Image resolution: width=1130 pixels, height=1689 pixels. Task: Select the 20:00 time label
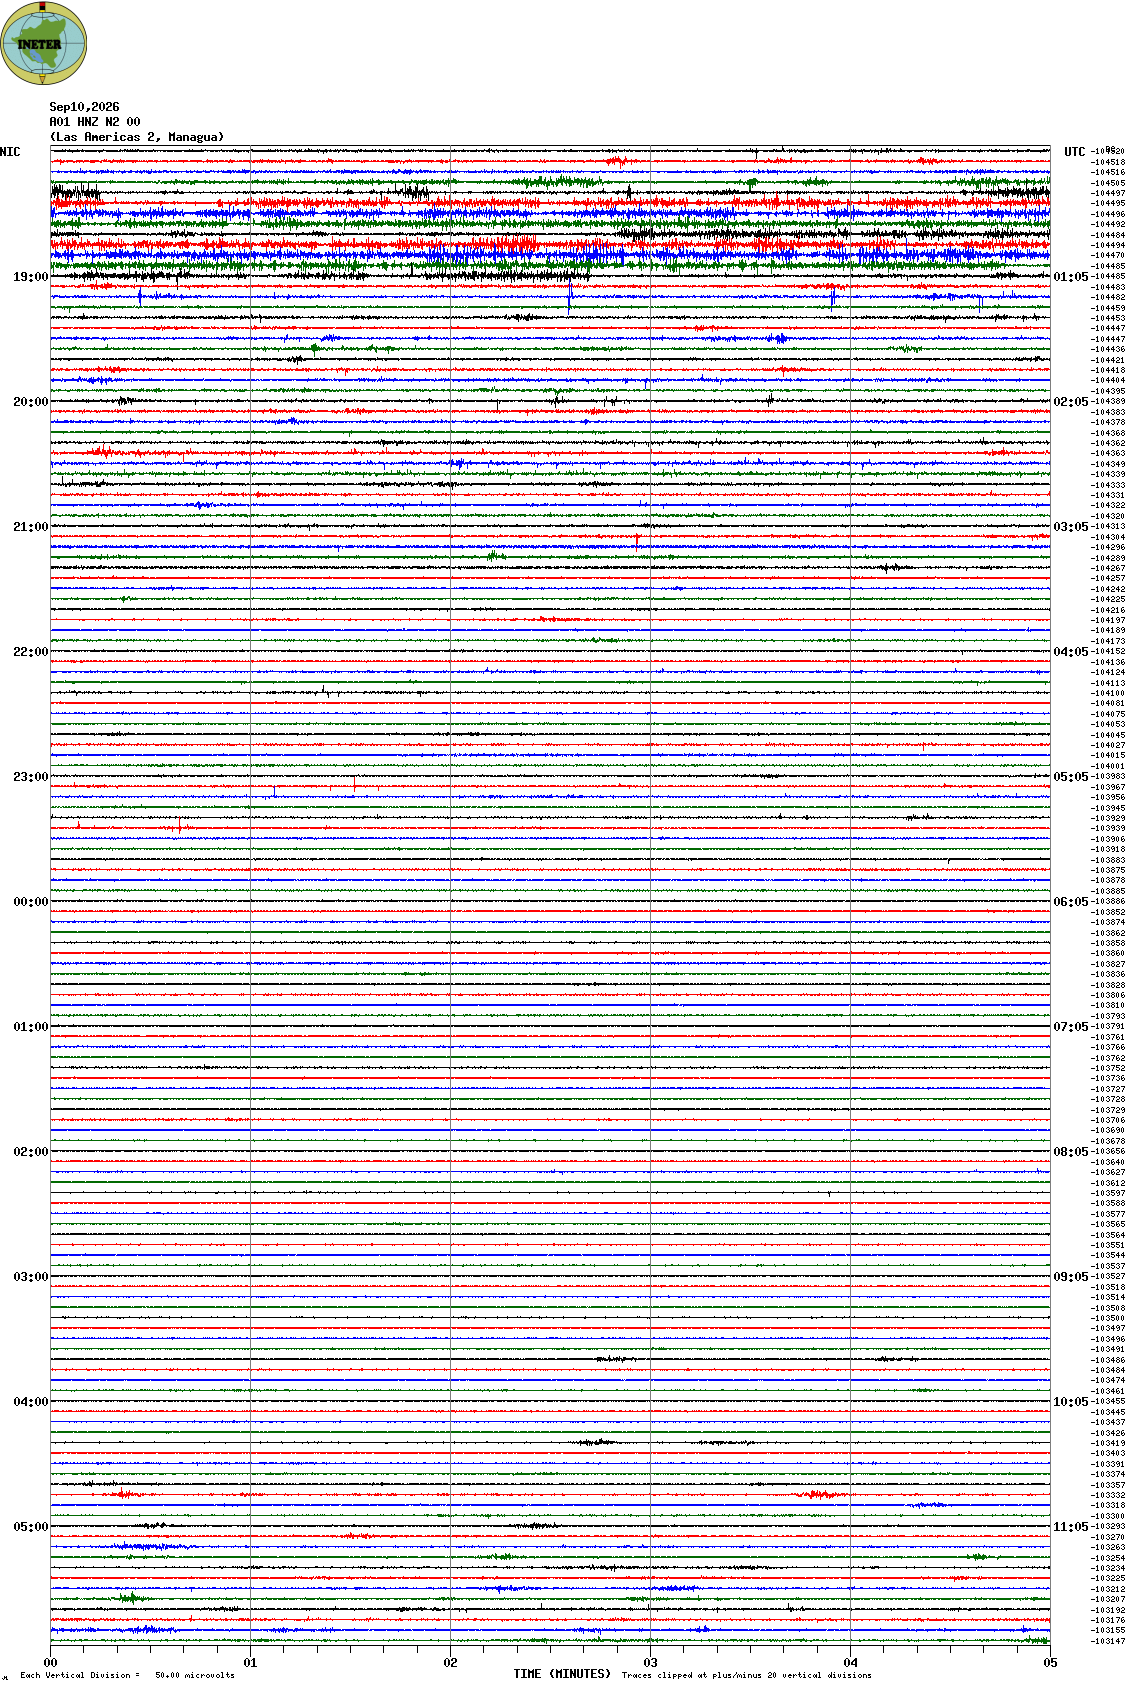[x=30, y=402]
